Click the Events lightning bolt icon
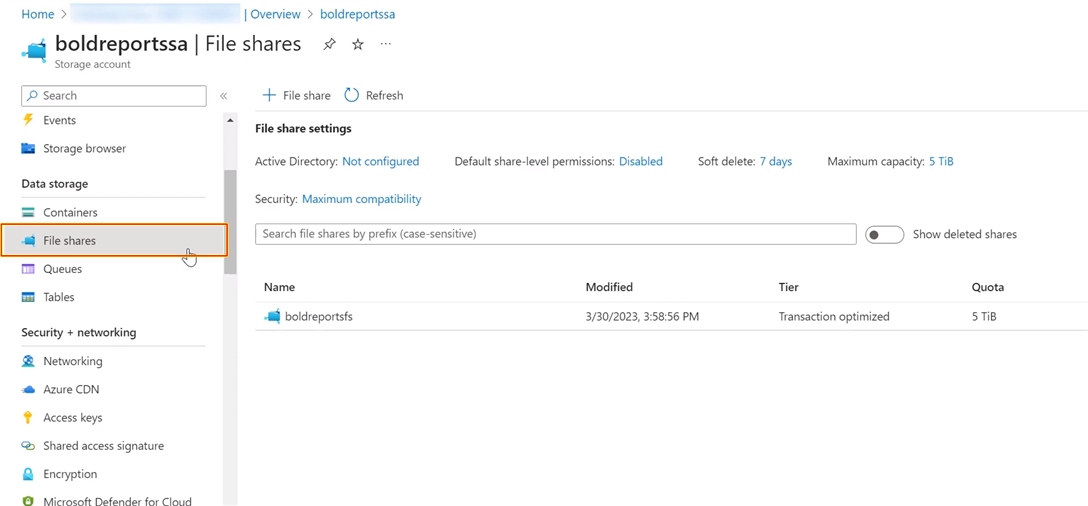Screen dimensions: 1088x506 point(28,119)
